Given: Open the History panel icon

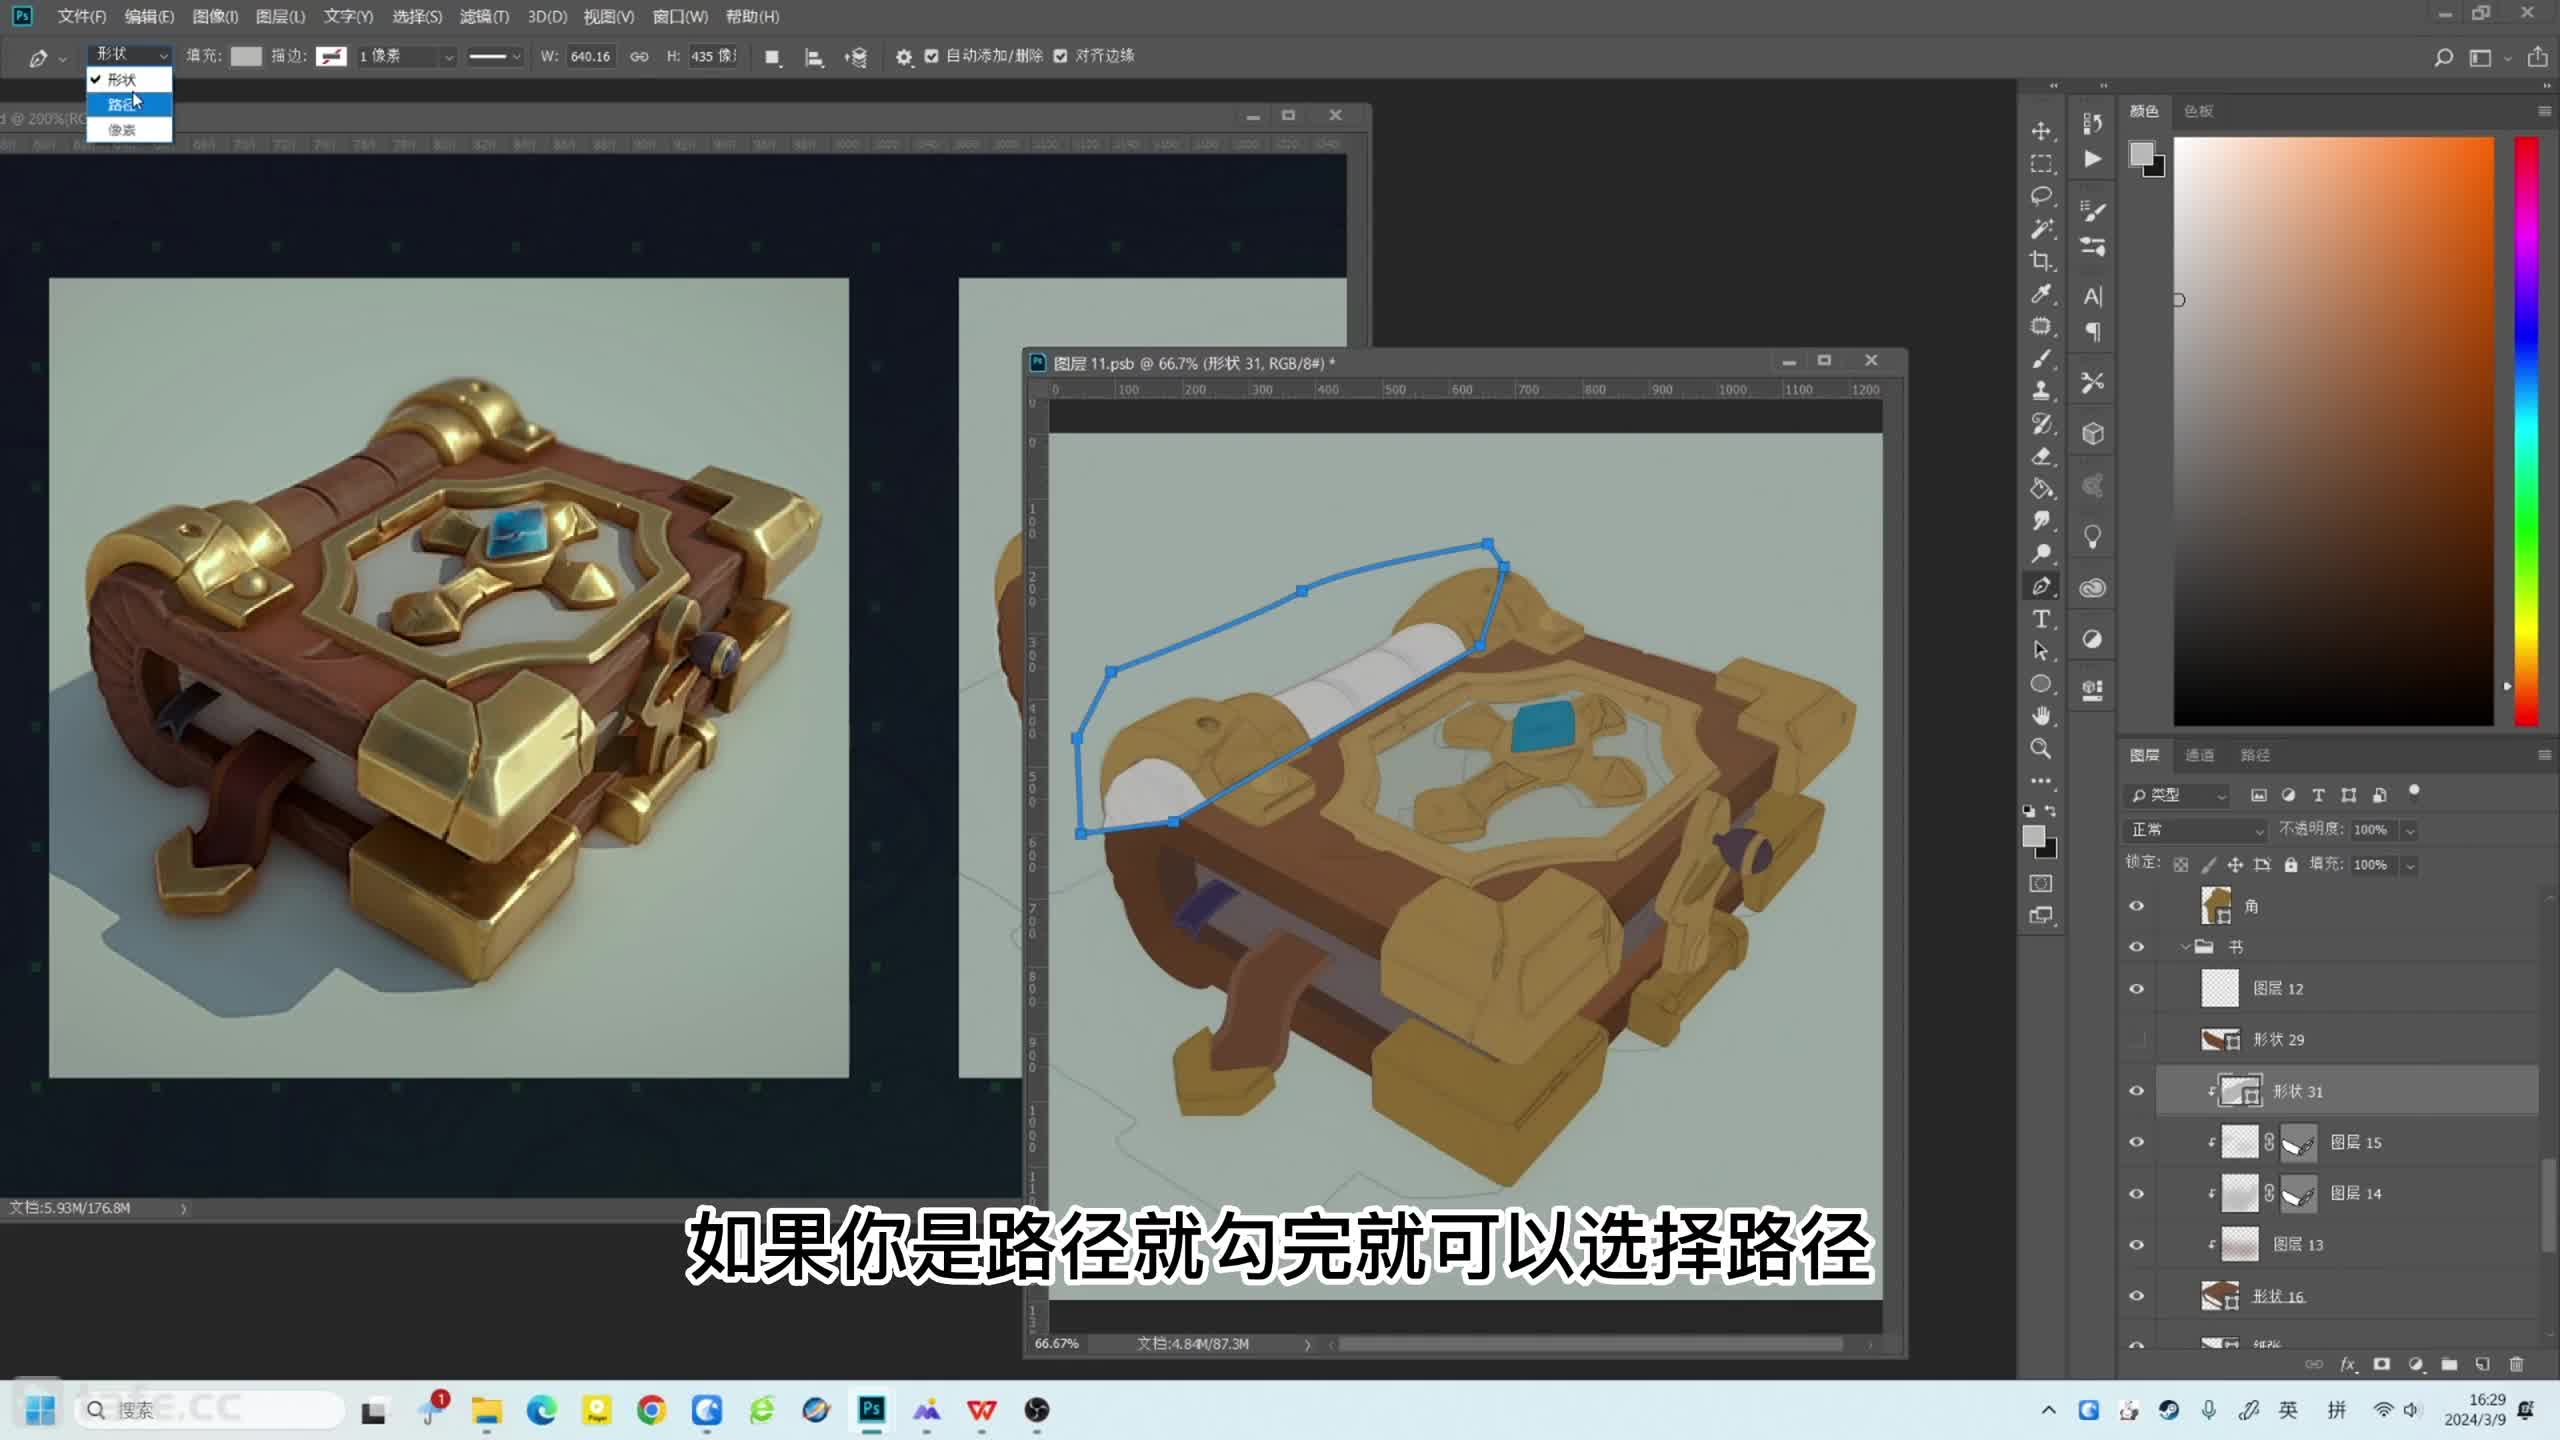Looking at the screenshot, I should tap(2092, 123).
